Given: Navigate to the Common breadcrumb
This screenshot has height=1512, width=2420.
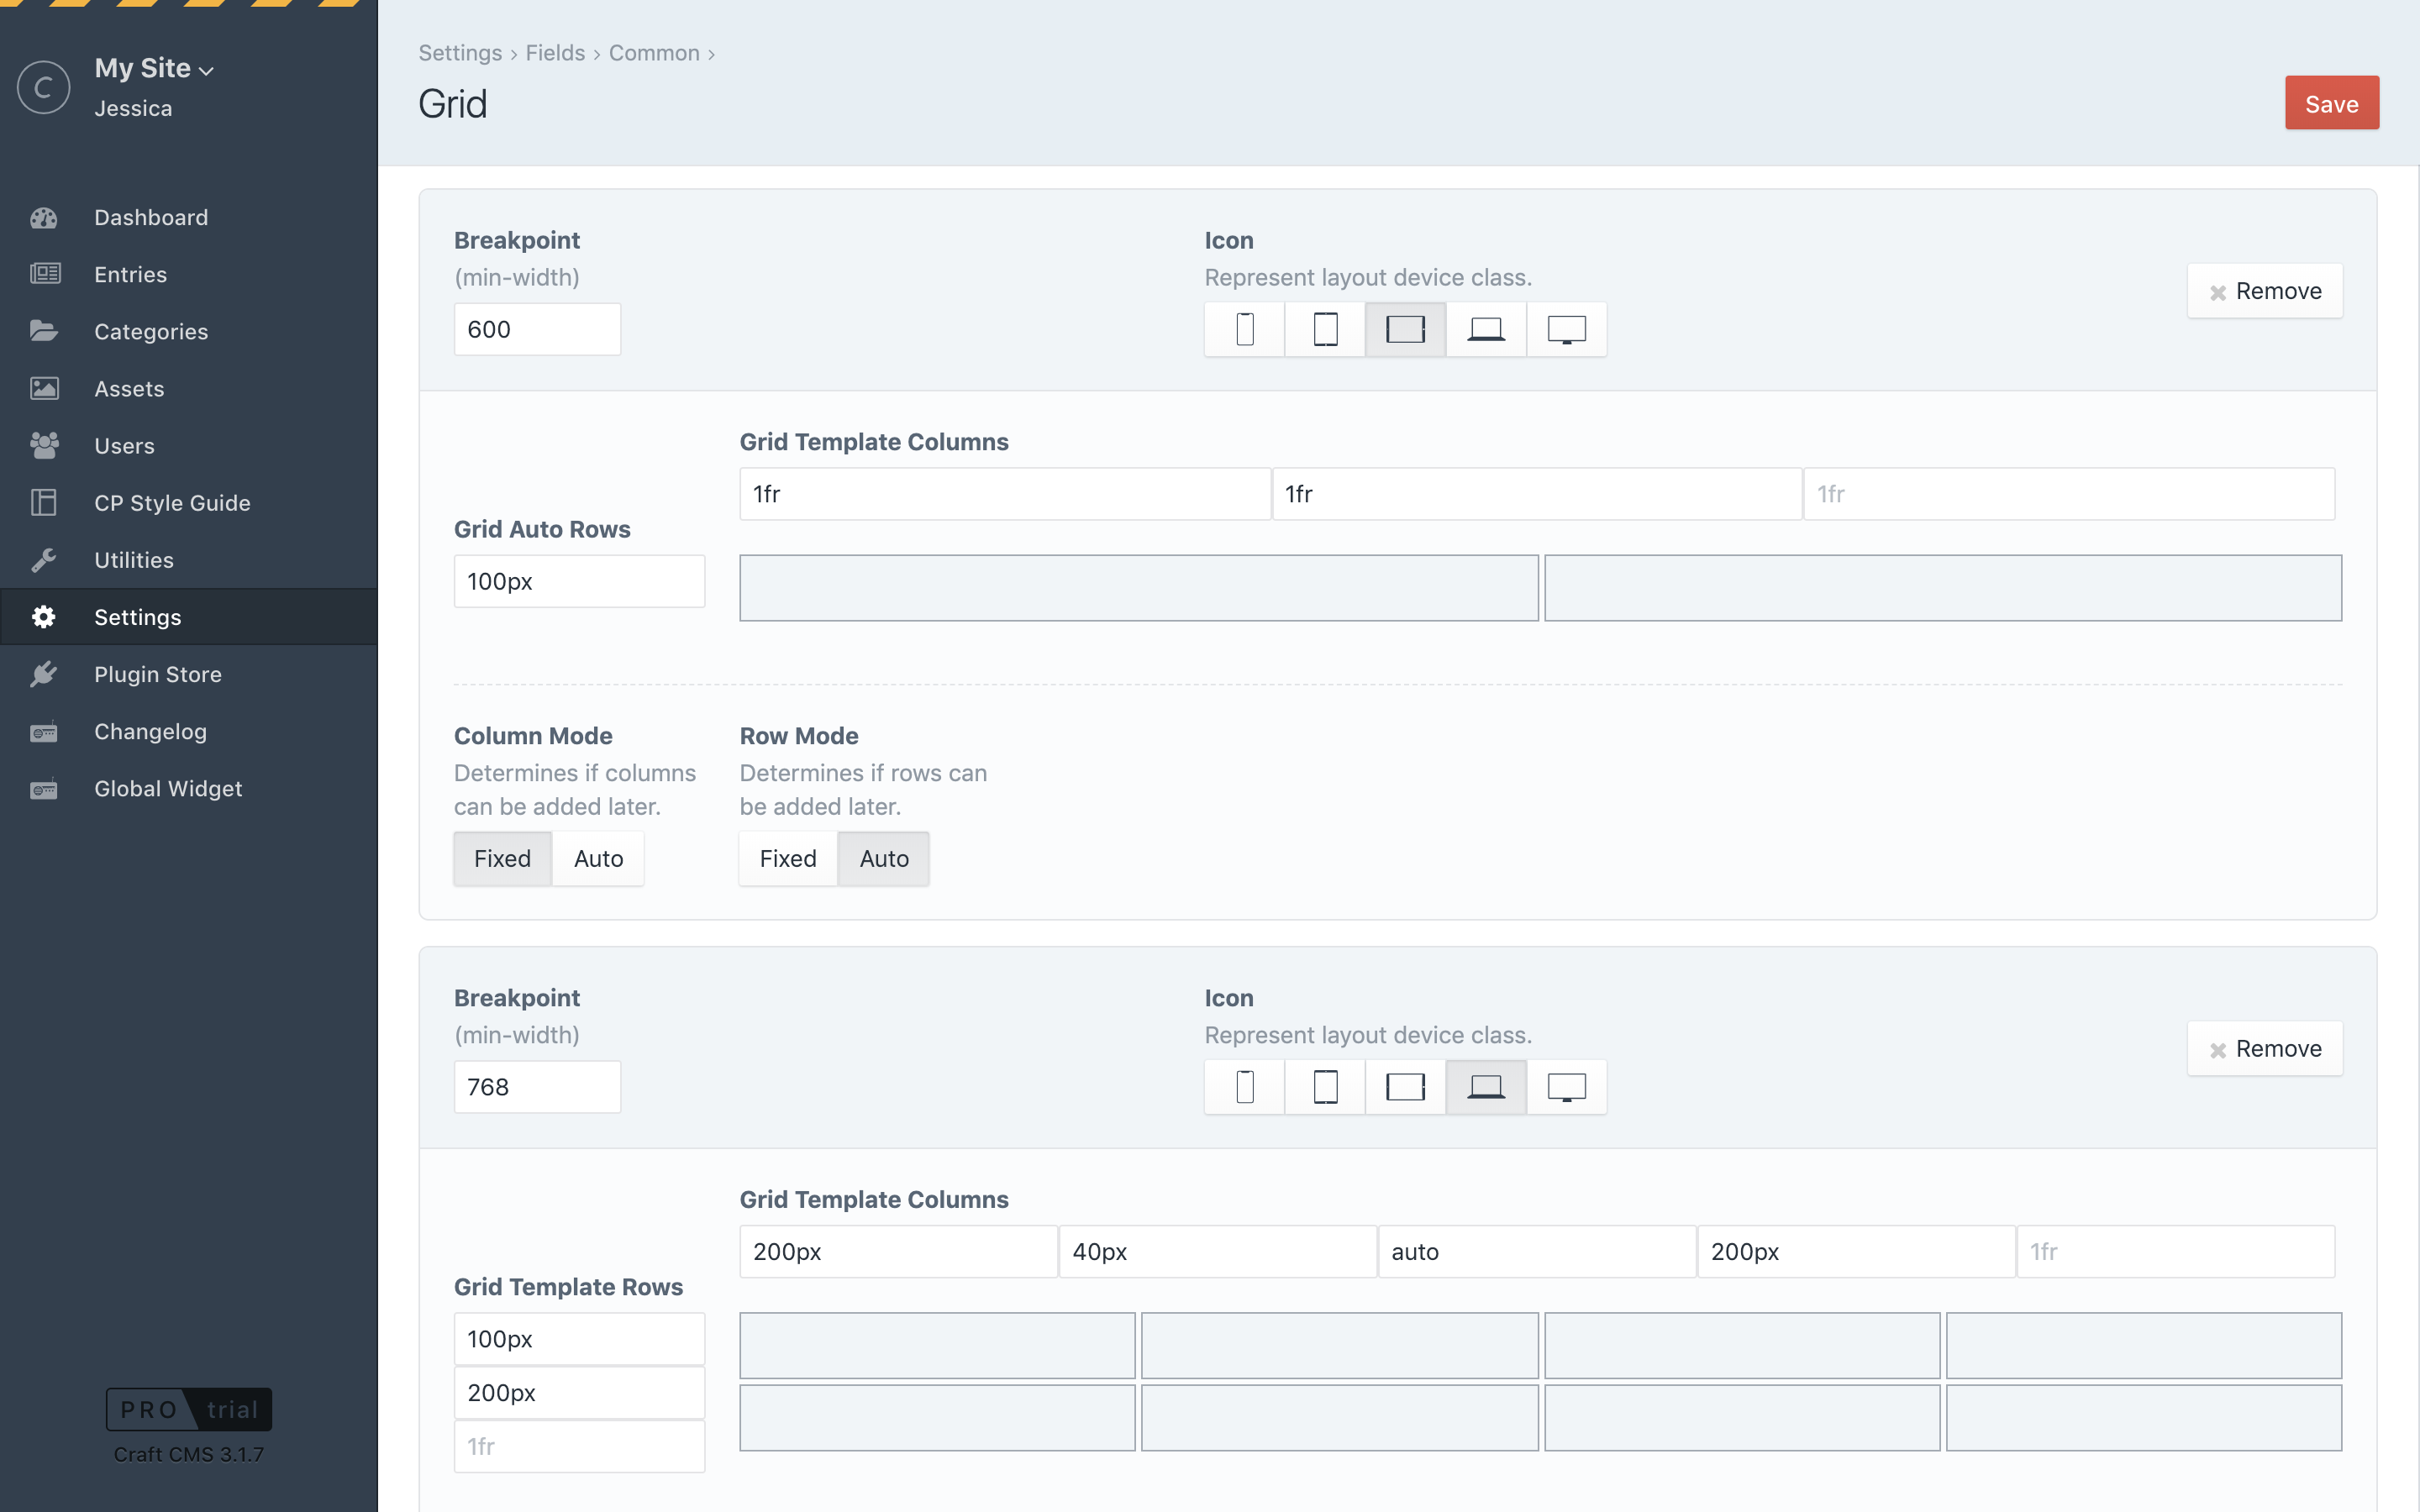Looking at the screenshot, I should click(654, 53).
